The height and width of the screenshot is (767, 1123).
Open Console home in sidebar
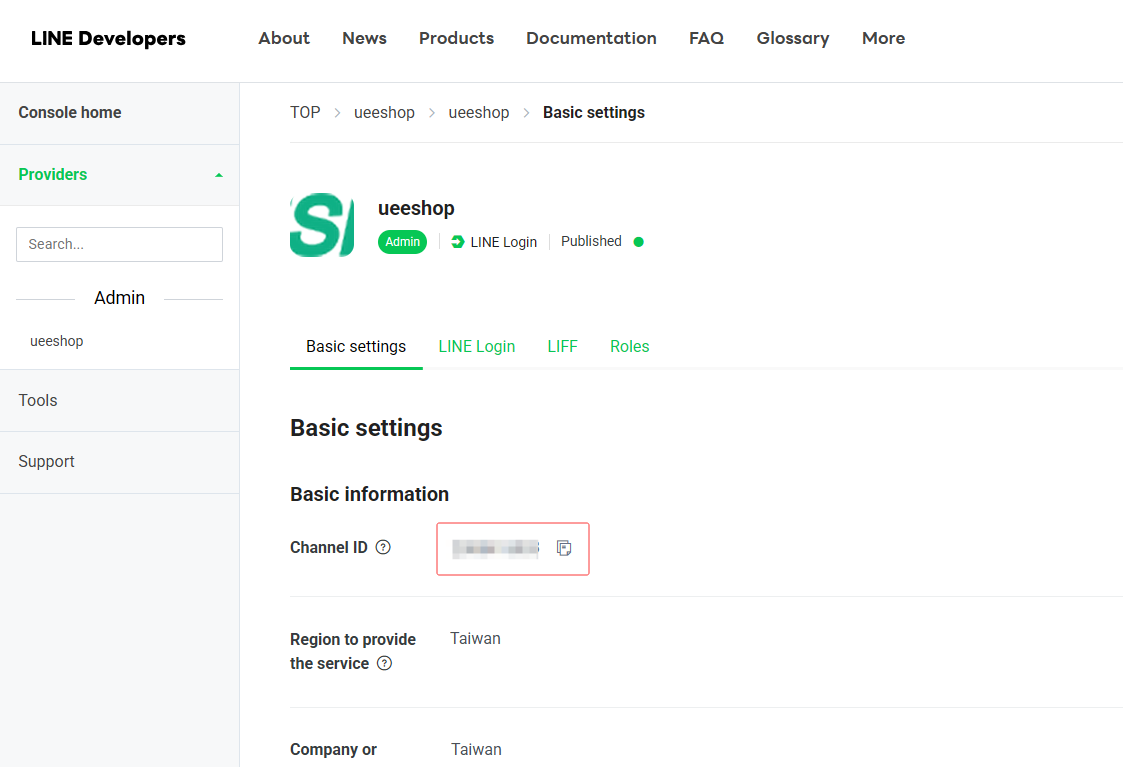click(x=70, y=112)
